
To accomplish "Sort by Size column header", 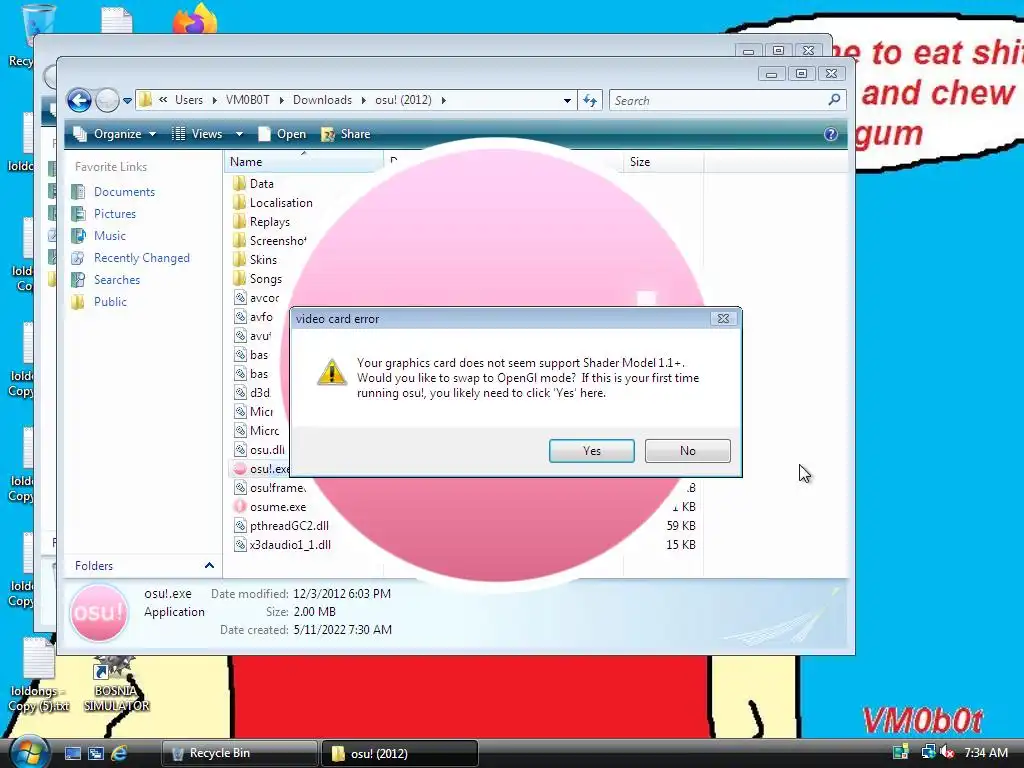I will pyautogui.click(x=663, y=161).
